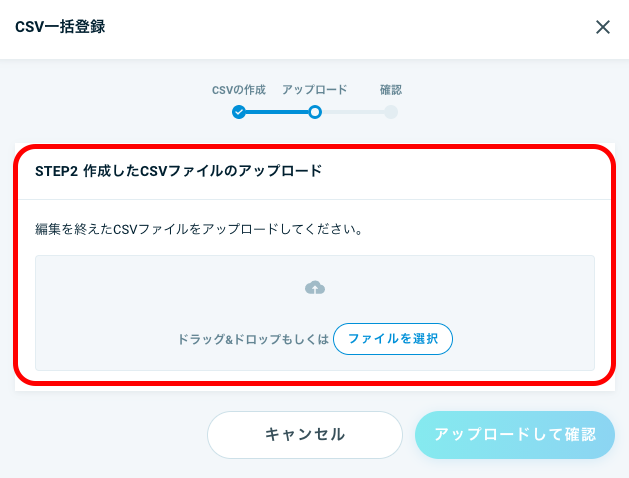629x478 pixels.
Task: Click the divider line under STEP2 heading
Action: (x=315, y=199)
